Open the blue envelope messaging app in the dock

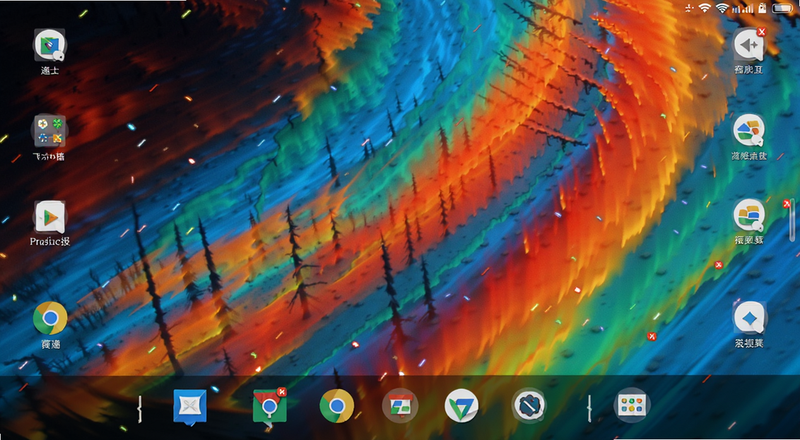pos(190,407)
